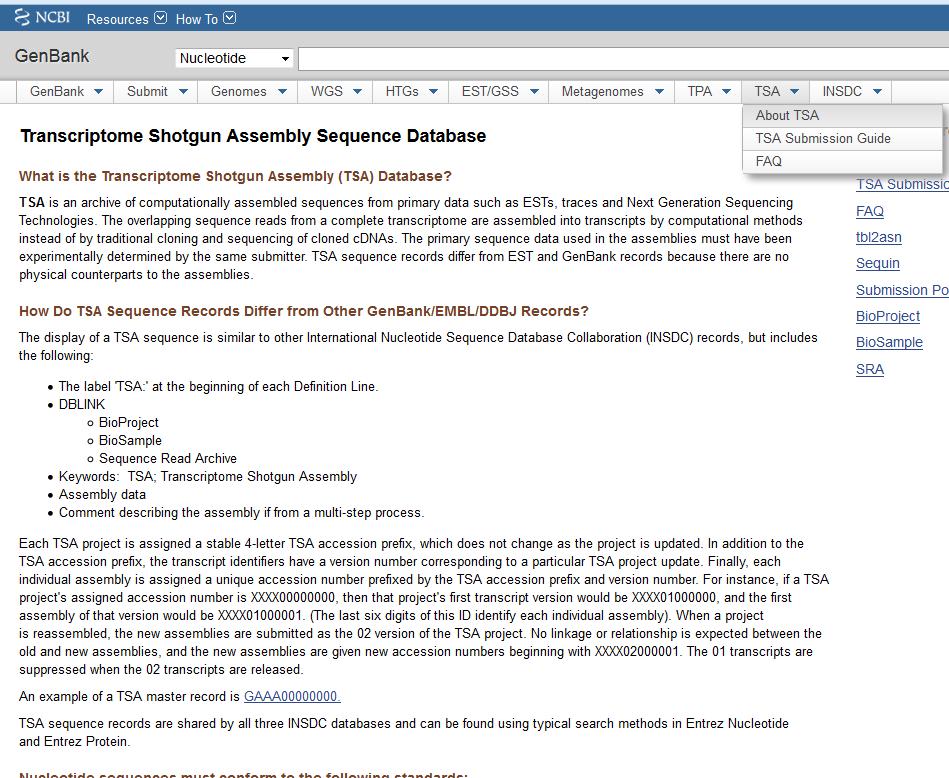Viewport: 949px width, 778px height.
Task: Click the Metagenomes menu arrow icon
Action: click(660, 92)
